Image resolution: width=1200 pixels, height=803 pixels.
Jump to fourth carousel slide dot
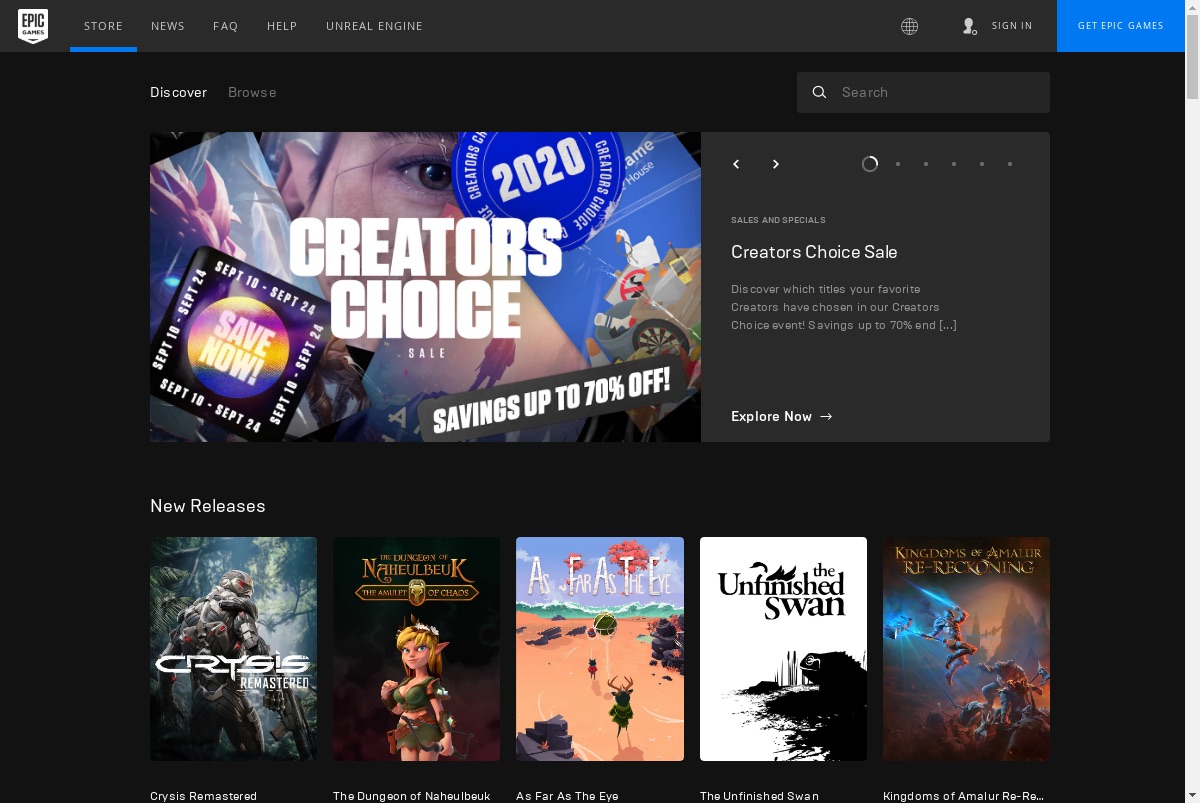tap(954, 164)
